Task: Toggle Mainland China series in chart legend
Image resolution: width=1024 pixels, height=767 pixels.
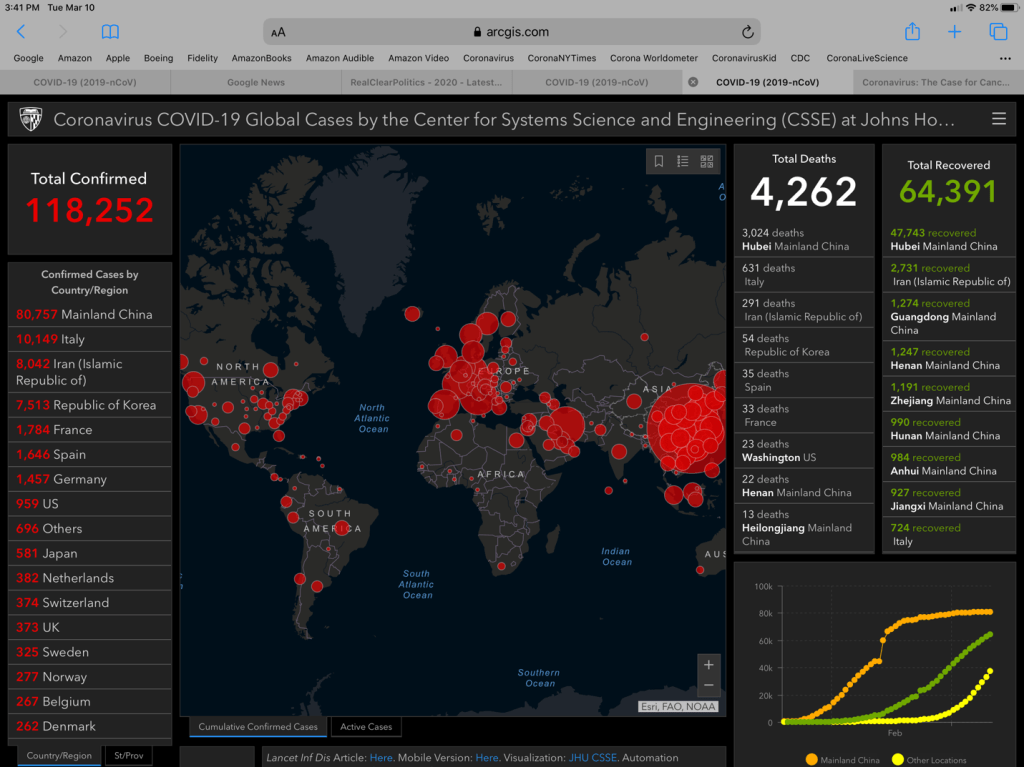Action: [x=842, y=760]
